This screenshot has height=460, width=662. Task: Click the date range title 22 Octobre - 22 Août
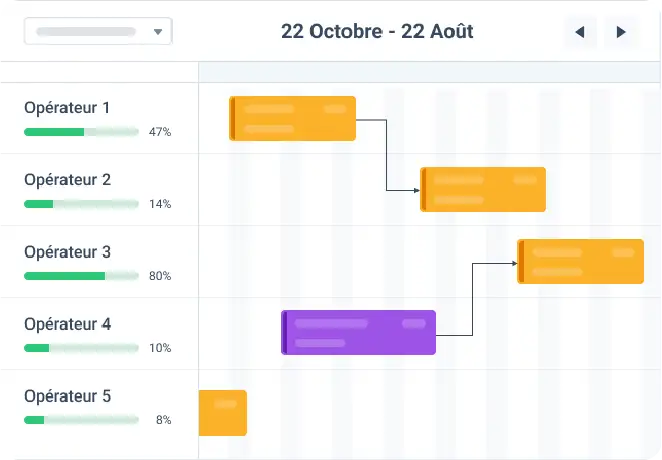click(377, 32)
